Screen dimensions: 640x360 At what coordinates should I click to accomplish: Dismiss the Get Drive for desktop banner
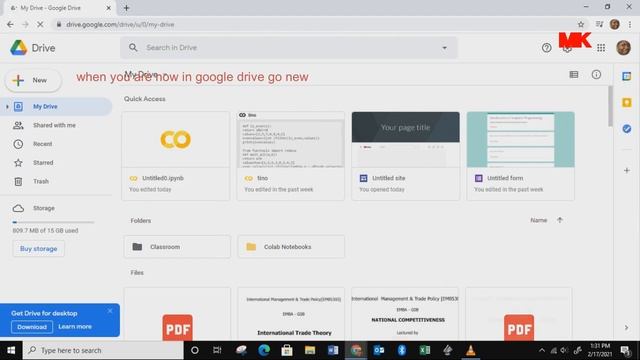(110, 311)
